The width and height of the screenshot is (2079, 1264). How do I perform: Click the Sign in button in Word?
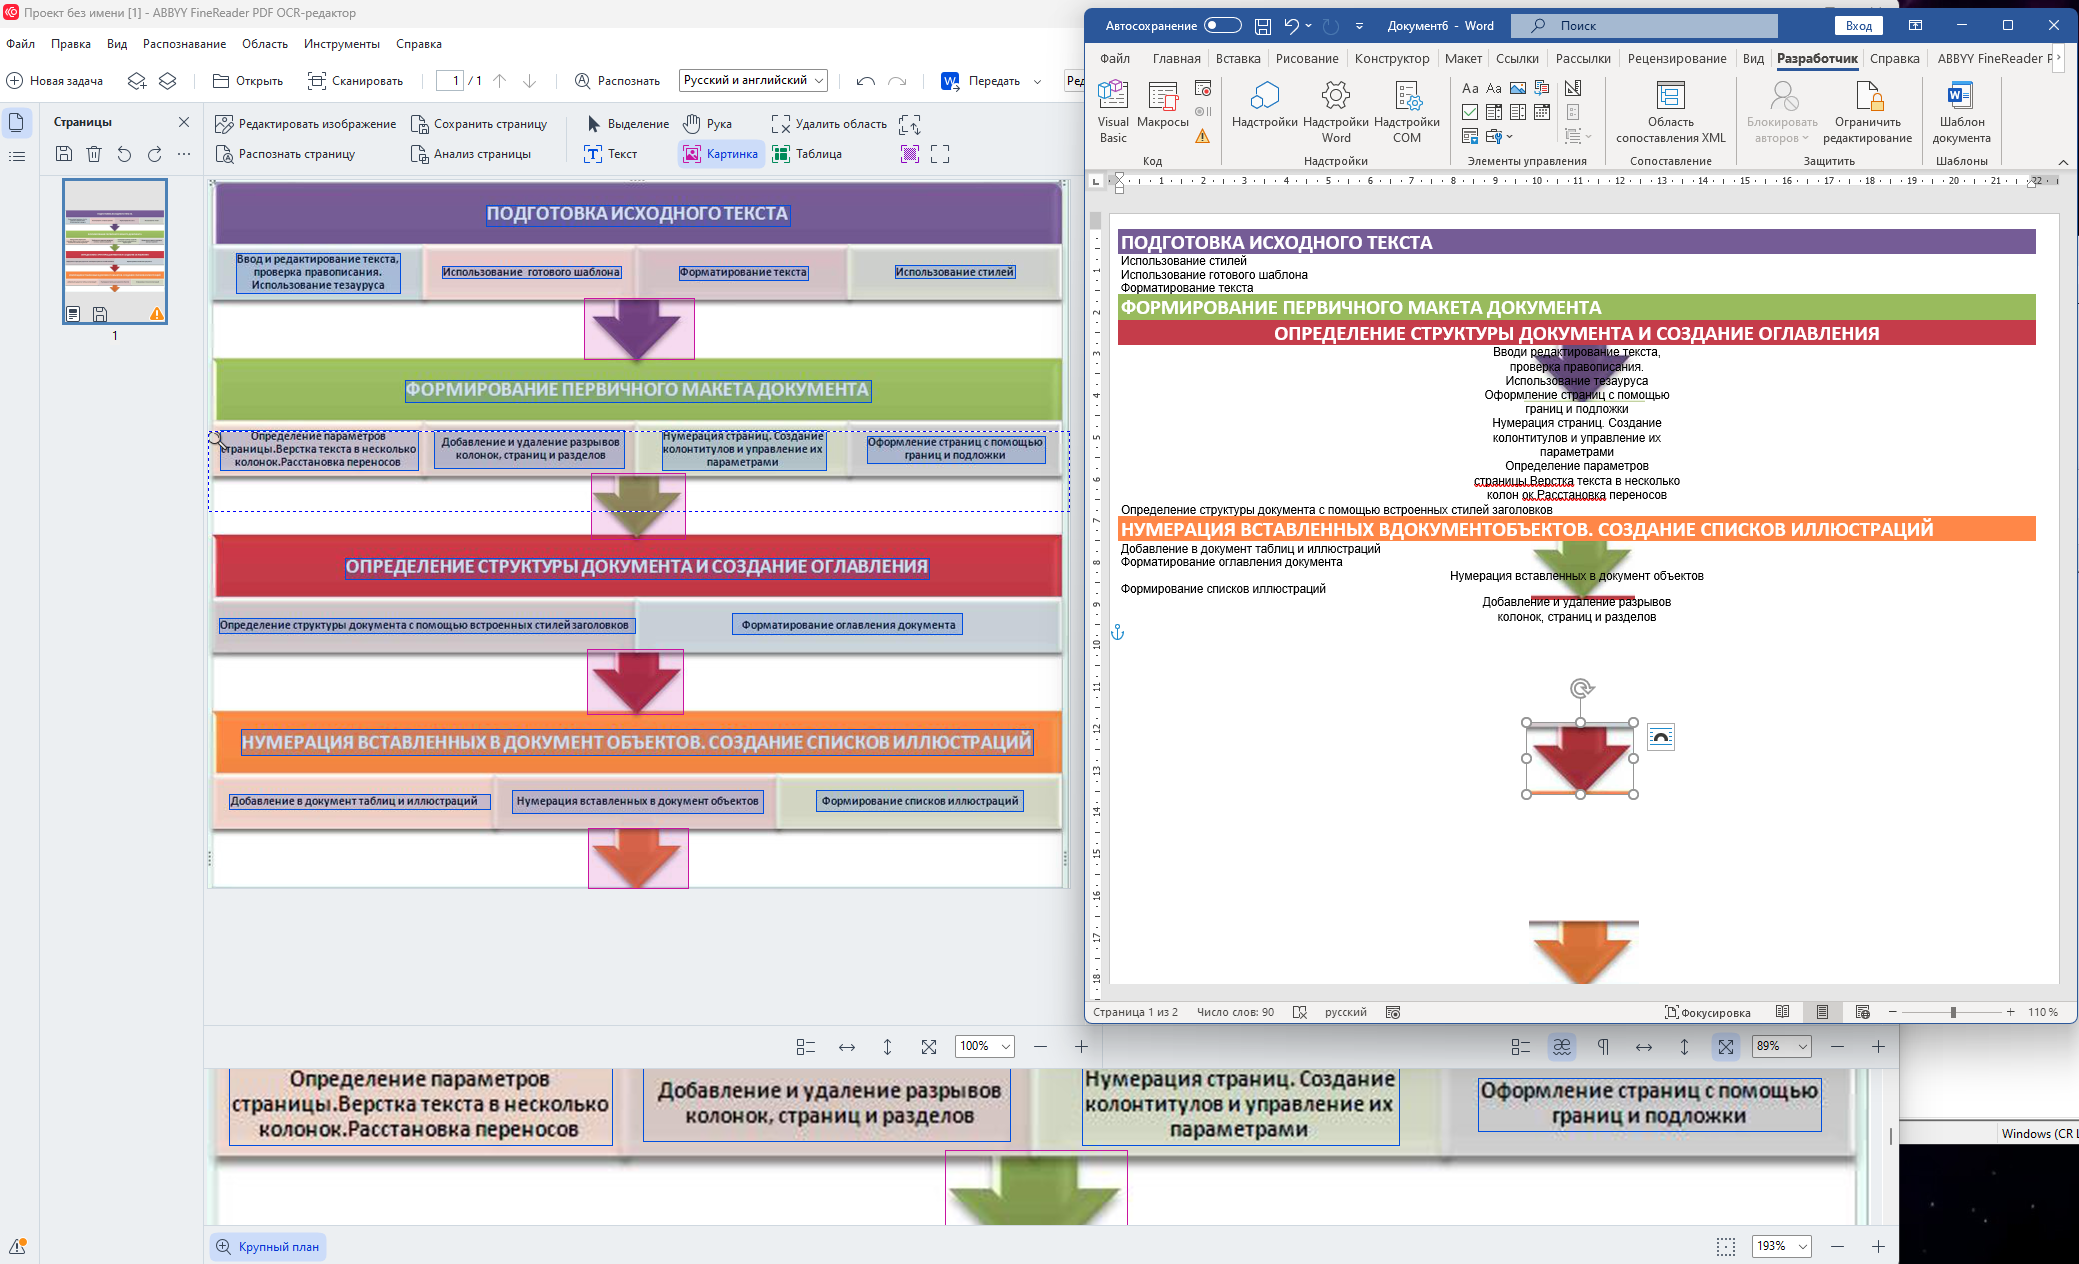(1858, 26)
